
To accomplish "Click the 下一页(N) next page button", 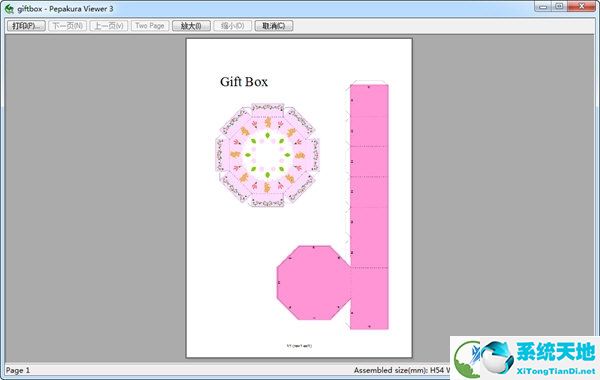I will coord(67,26).
